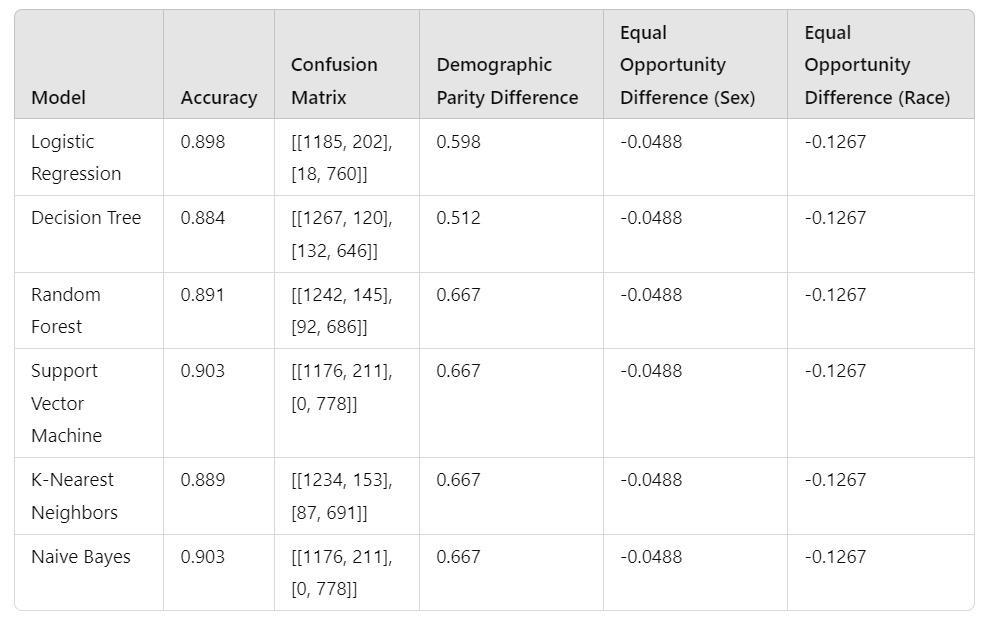This screenshot has width=986, height=619.
Task: Click the Accuracy column header
Action: coord(218,97)
